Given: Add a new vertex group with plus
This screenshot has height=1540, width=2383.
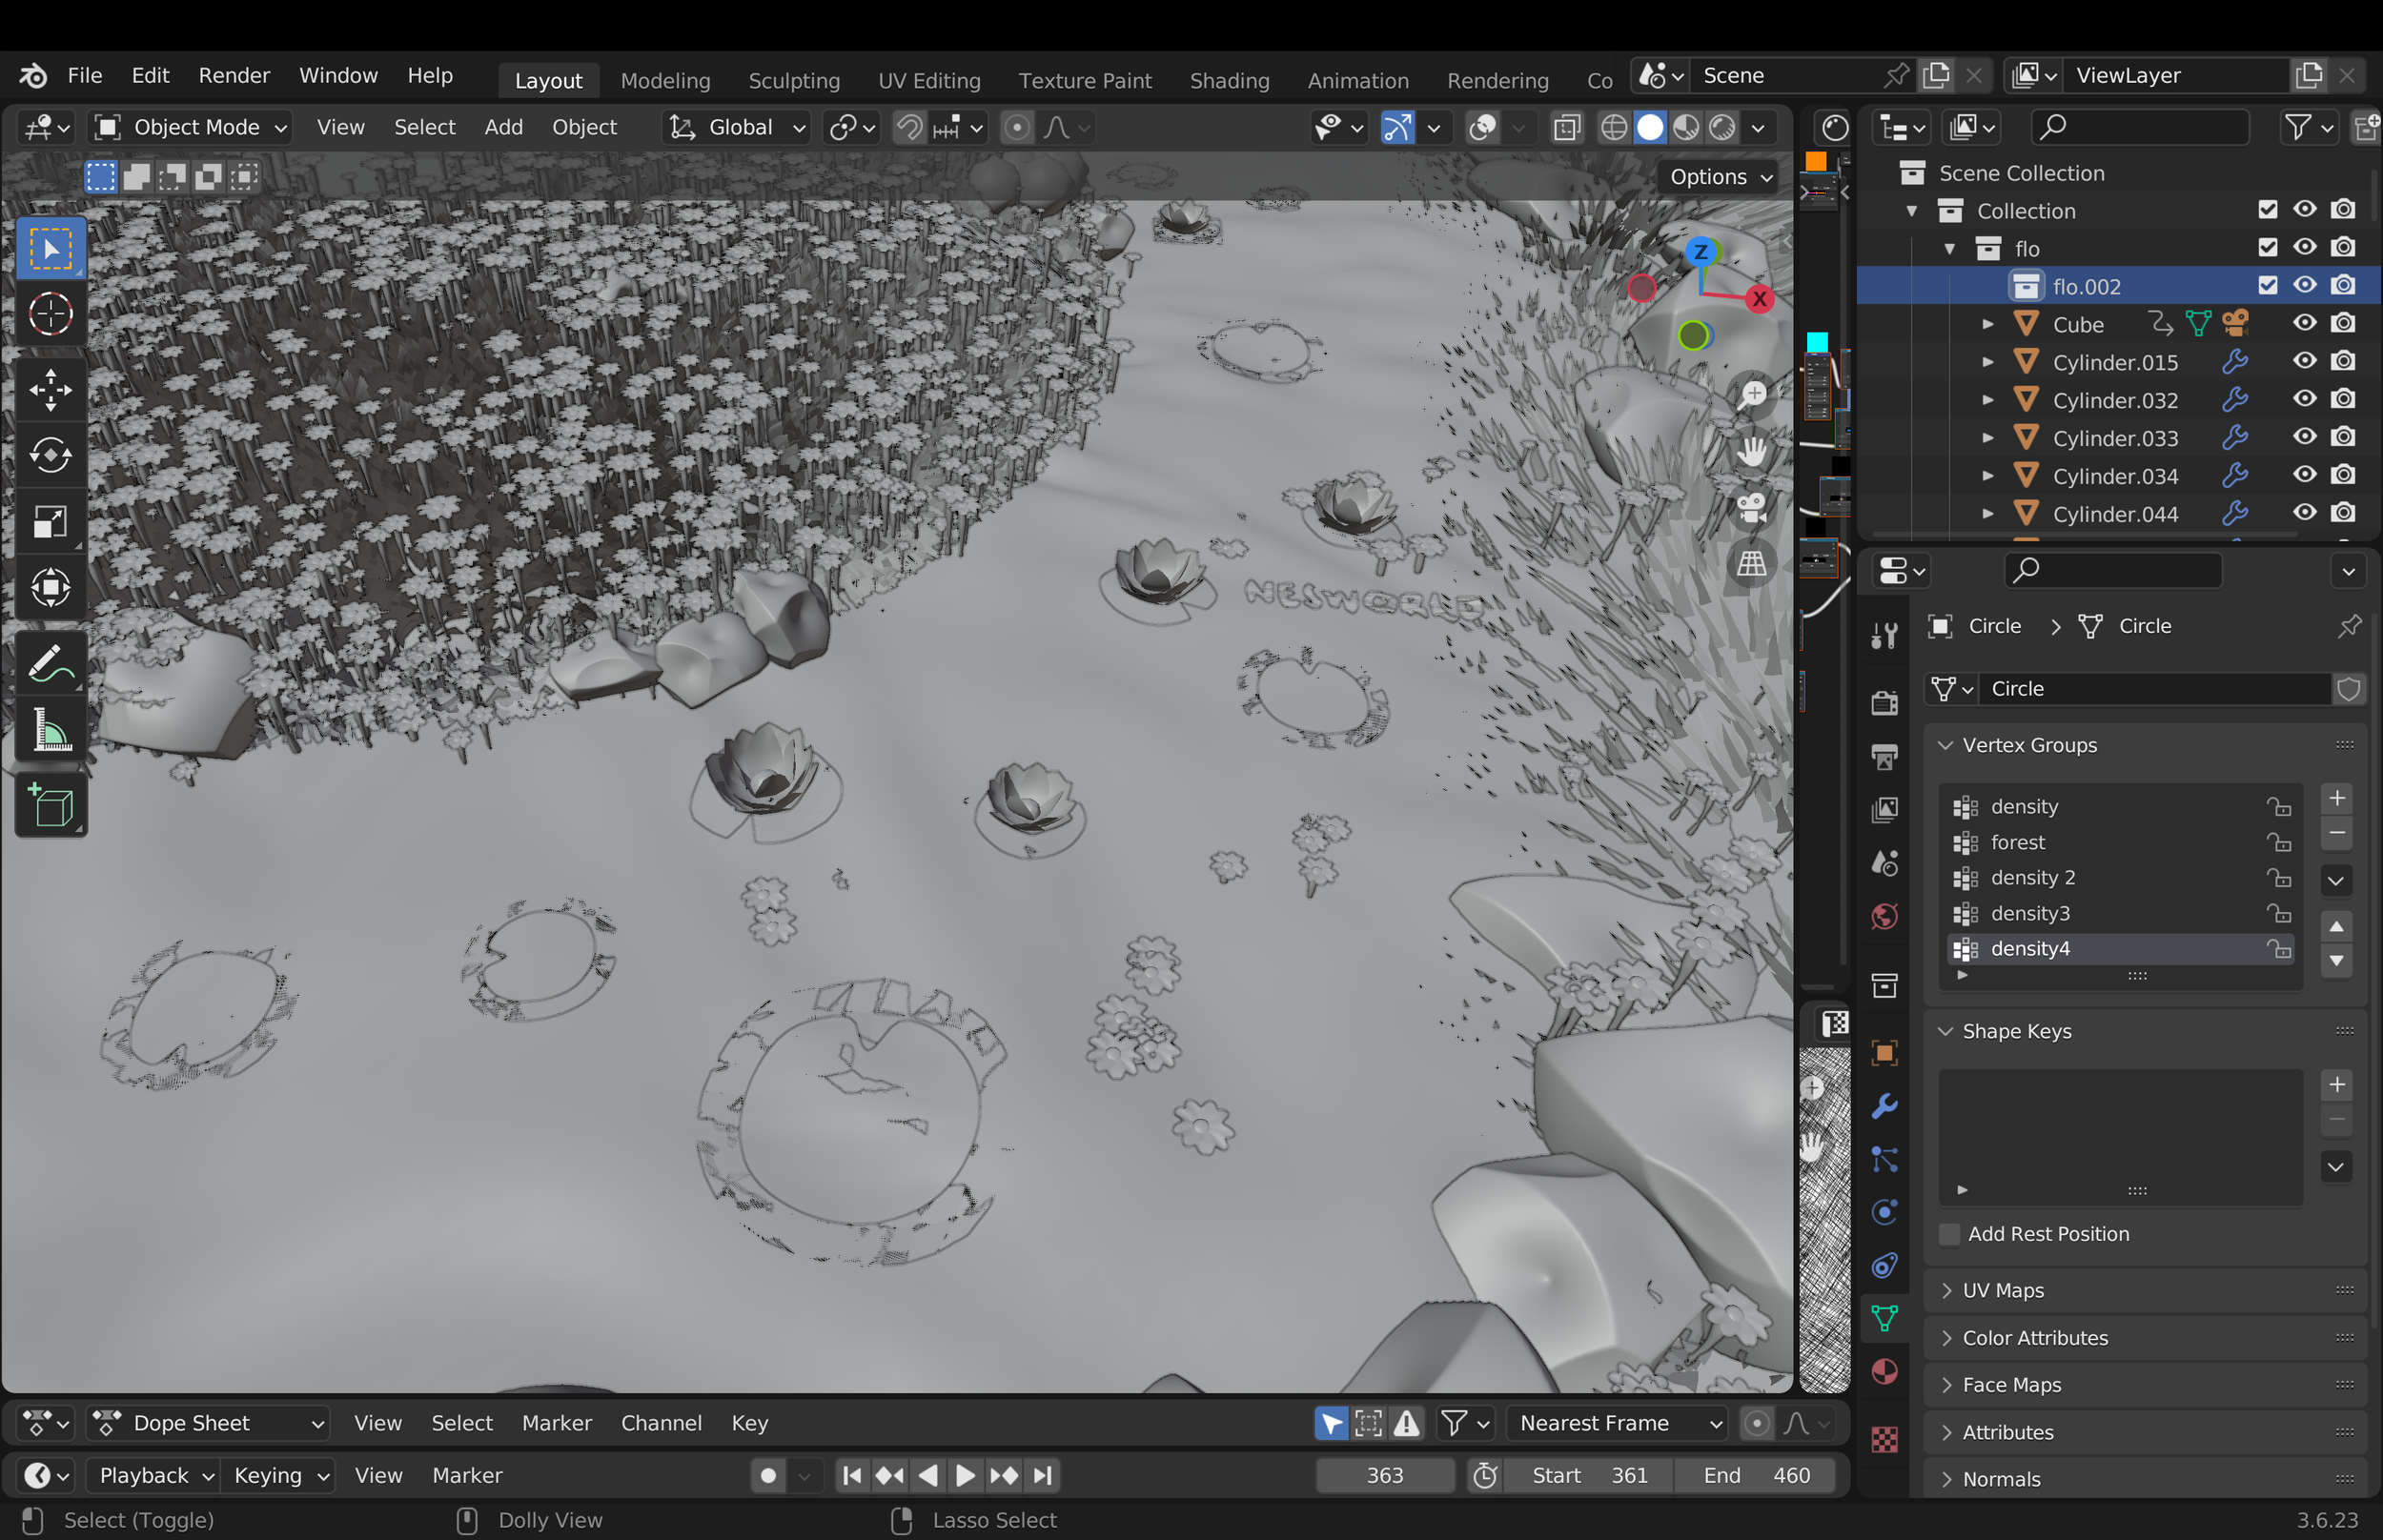Looking at the screenshot, I should pos(2336,798).
